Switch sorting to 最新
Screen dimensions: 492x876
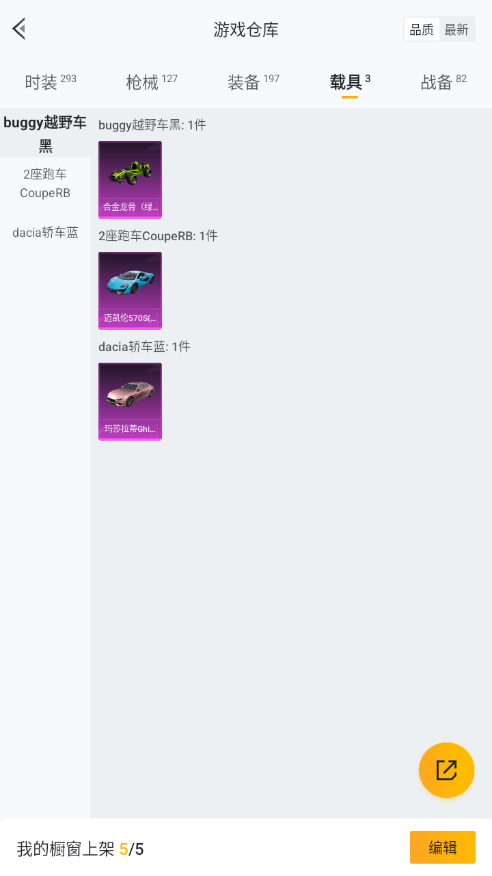[x=456, y=30]
